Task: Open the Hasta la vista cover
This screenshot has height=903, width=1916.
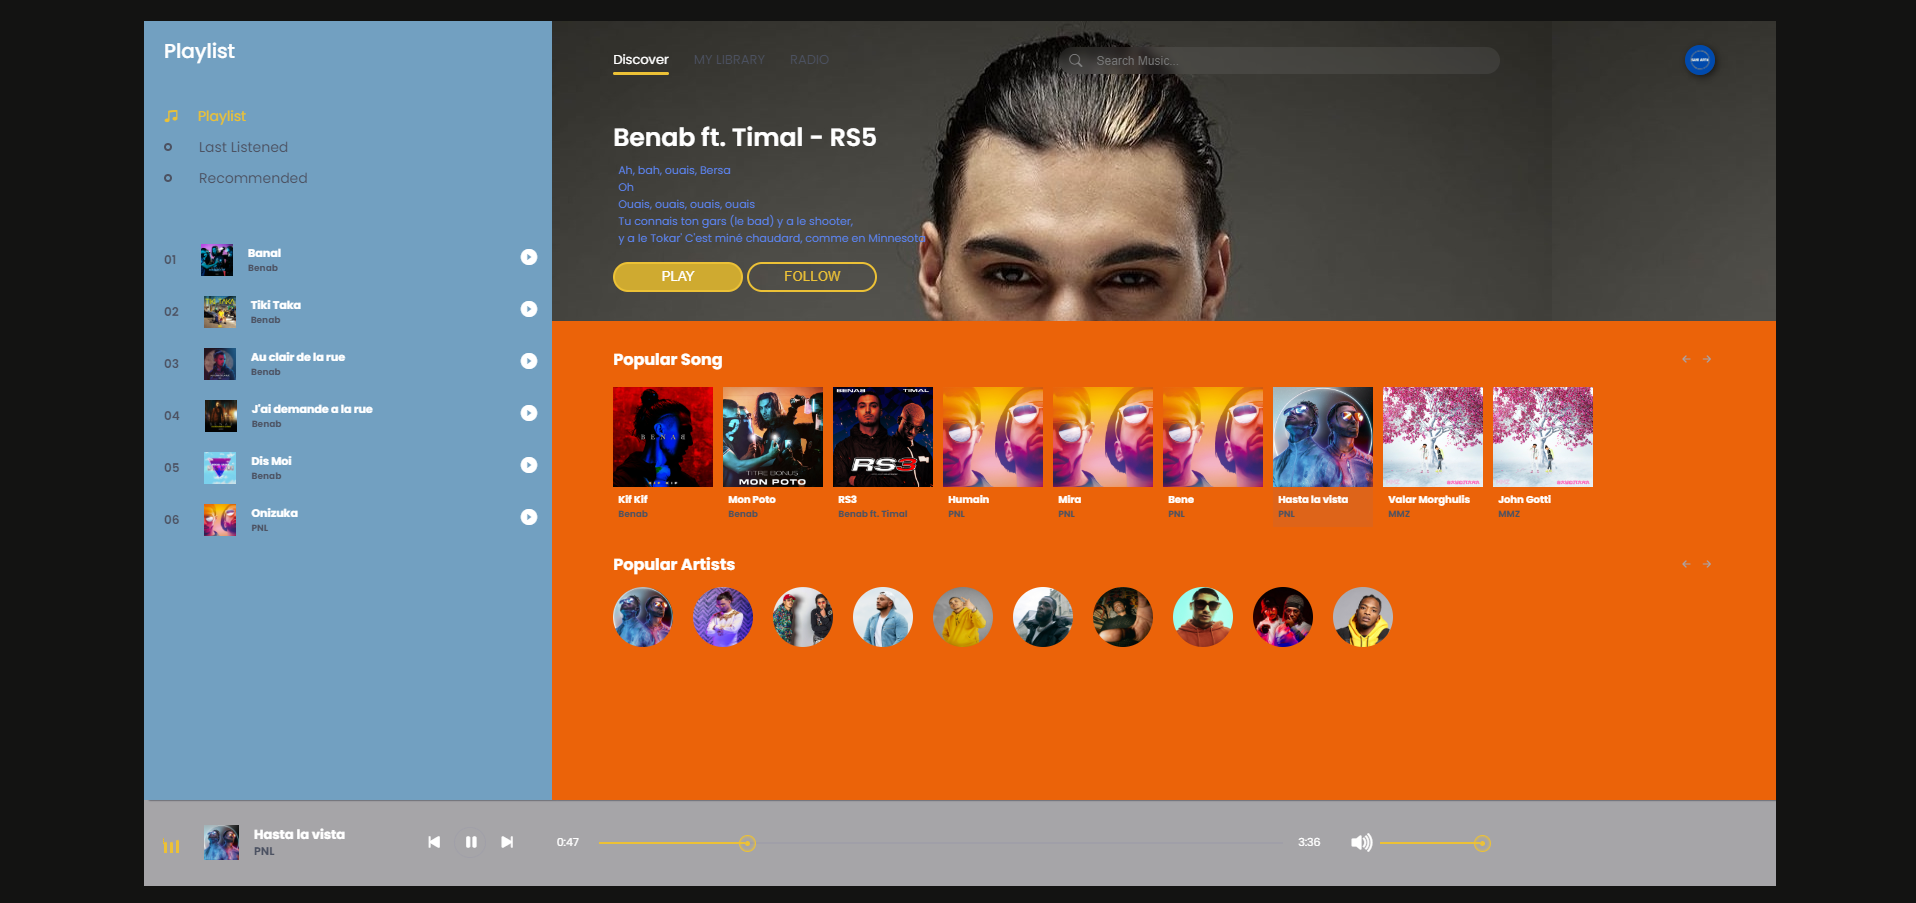Action: coord(1323,437)
